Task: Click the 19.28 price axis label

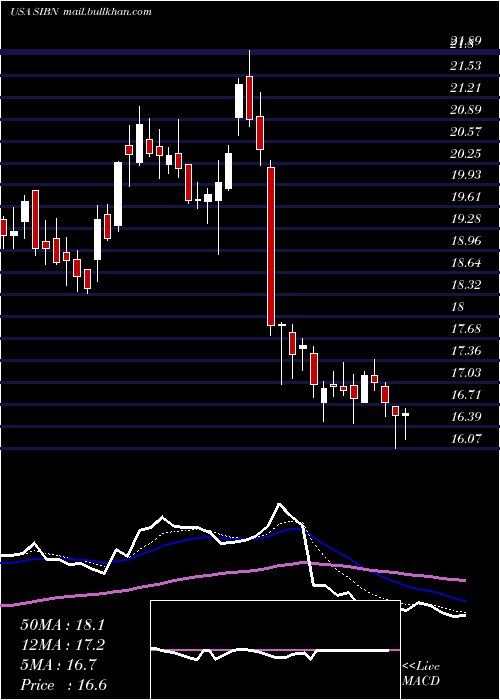Action: 466,219
